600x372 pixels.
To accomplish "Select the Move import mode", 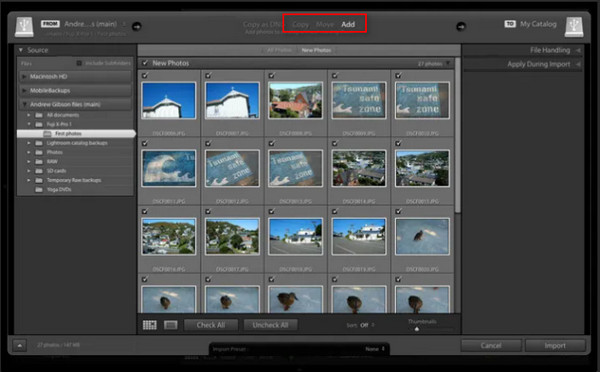I will pos(325,24).
